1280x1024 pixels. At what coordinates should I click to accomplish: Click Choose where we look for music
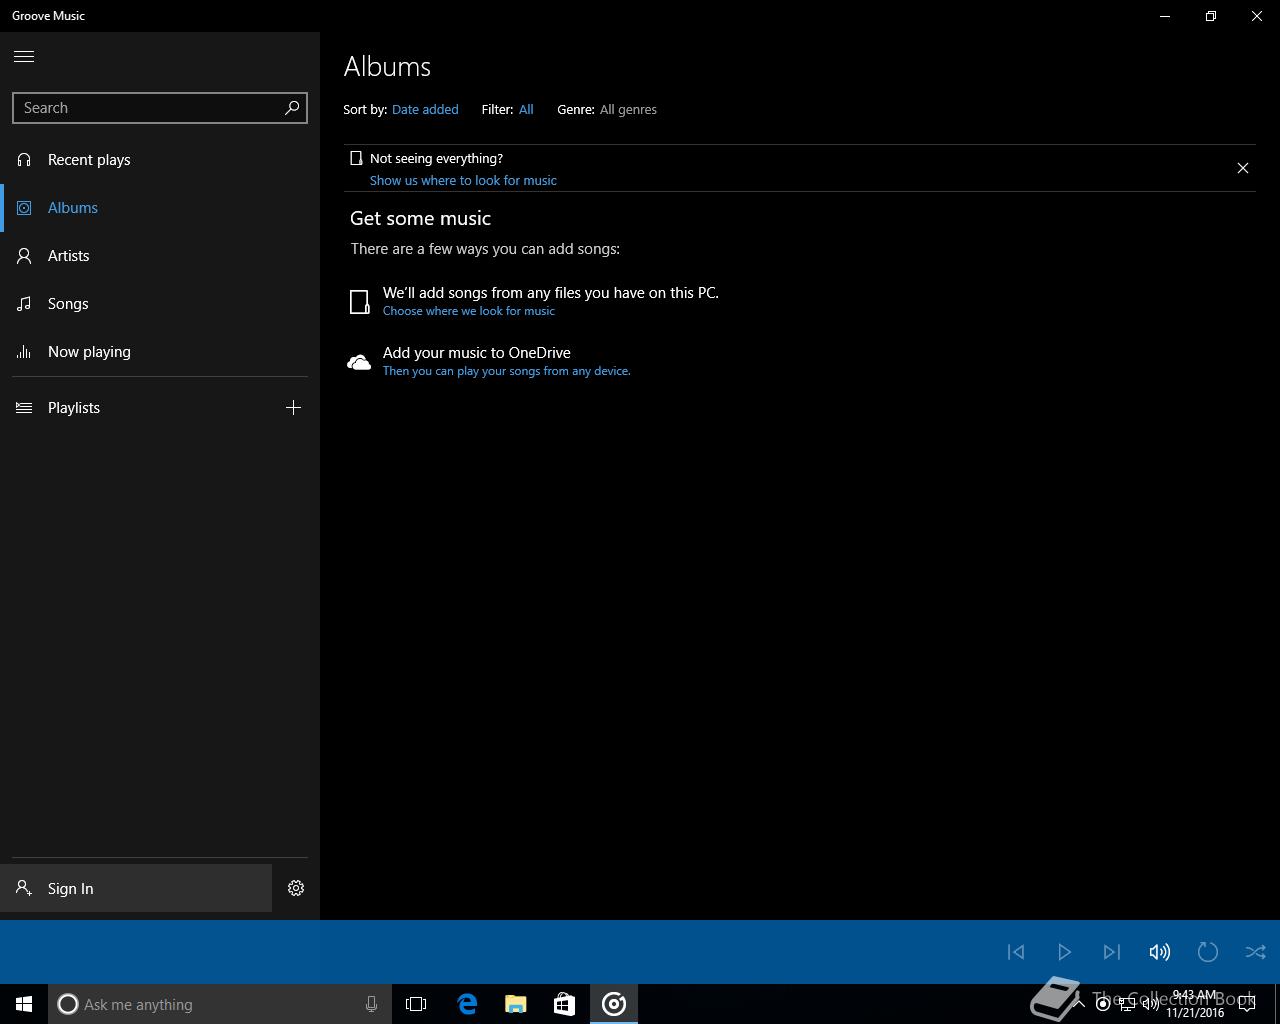(468, 311)
